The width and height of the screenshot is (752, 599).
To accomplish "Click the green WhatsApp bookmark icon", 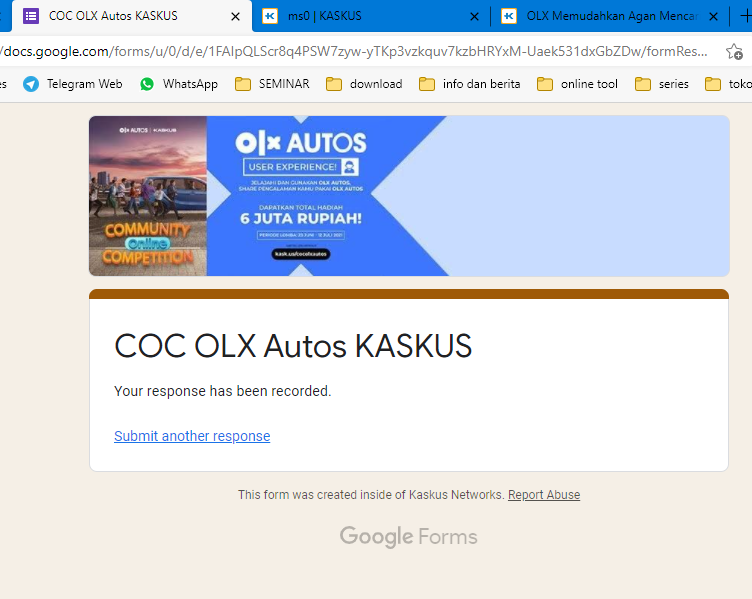I will pos(147,84).
